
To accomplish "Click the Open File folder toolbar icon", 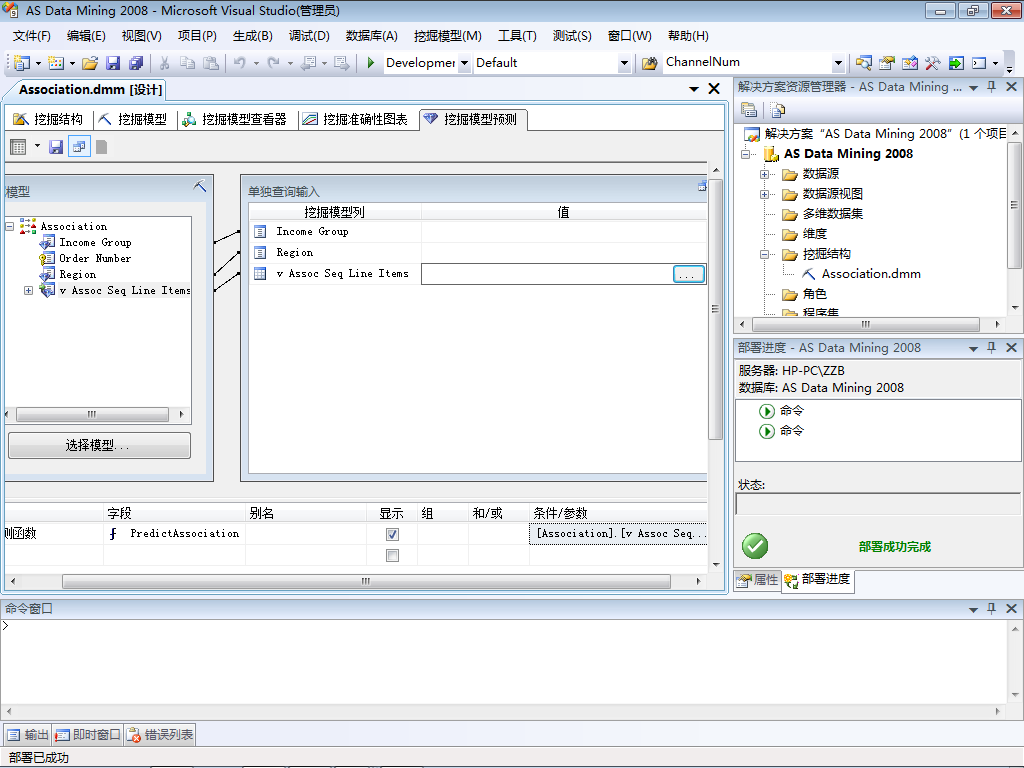I will [90, 63].
